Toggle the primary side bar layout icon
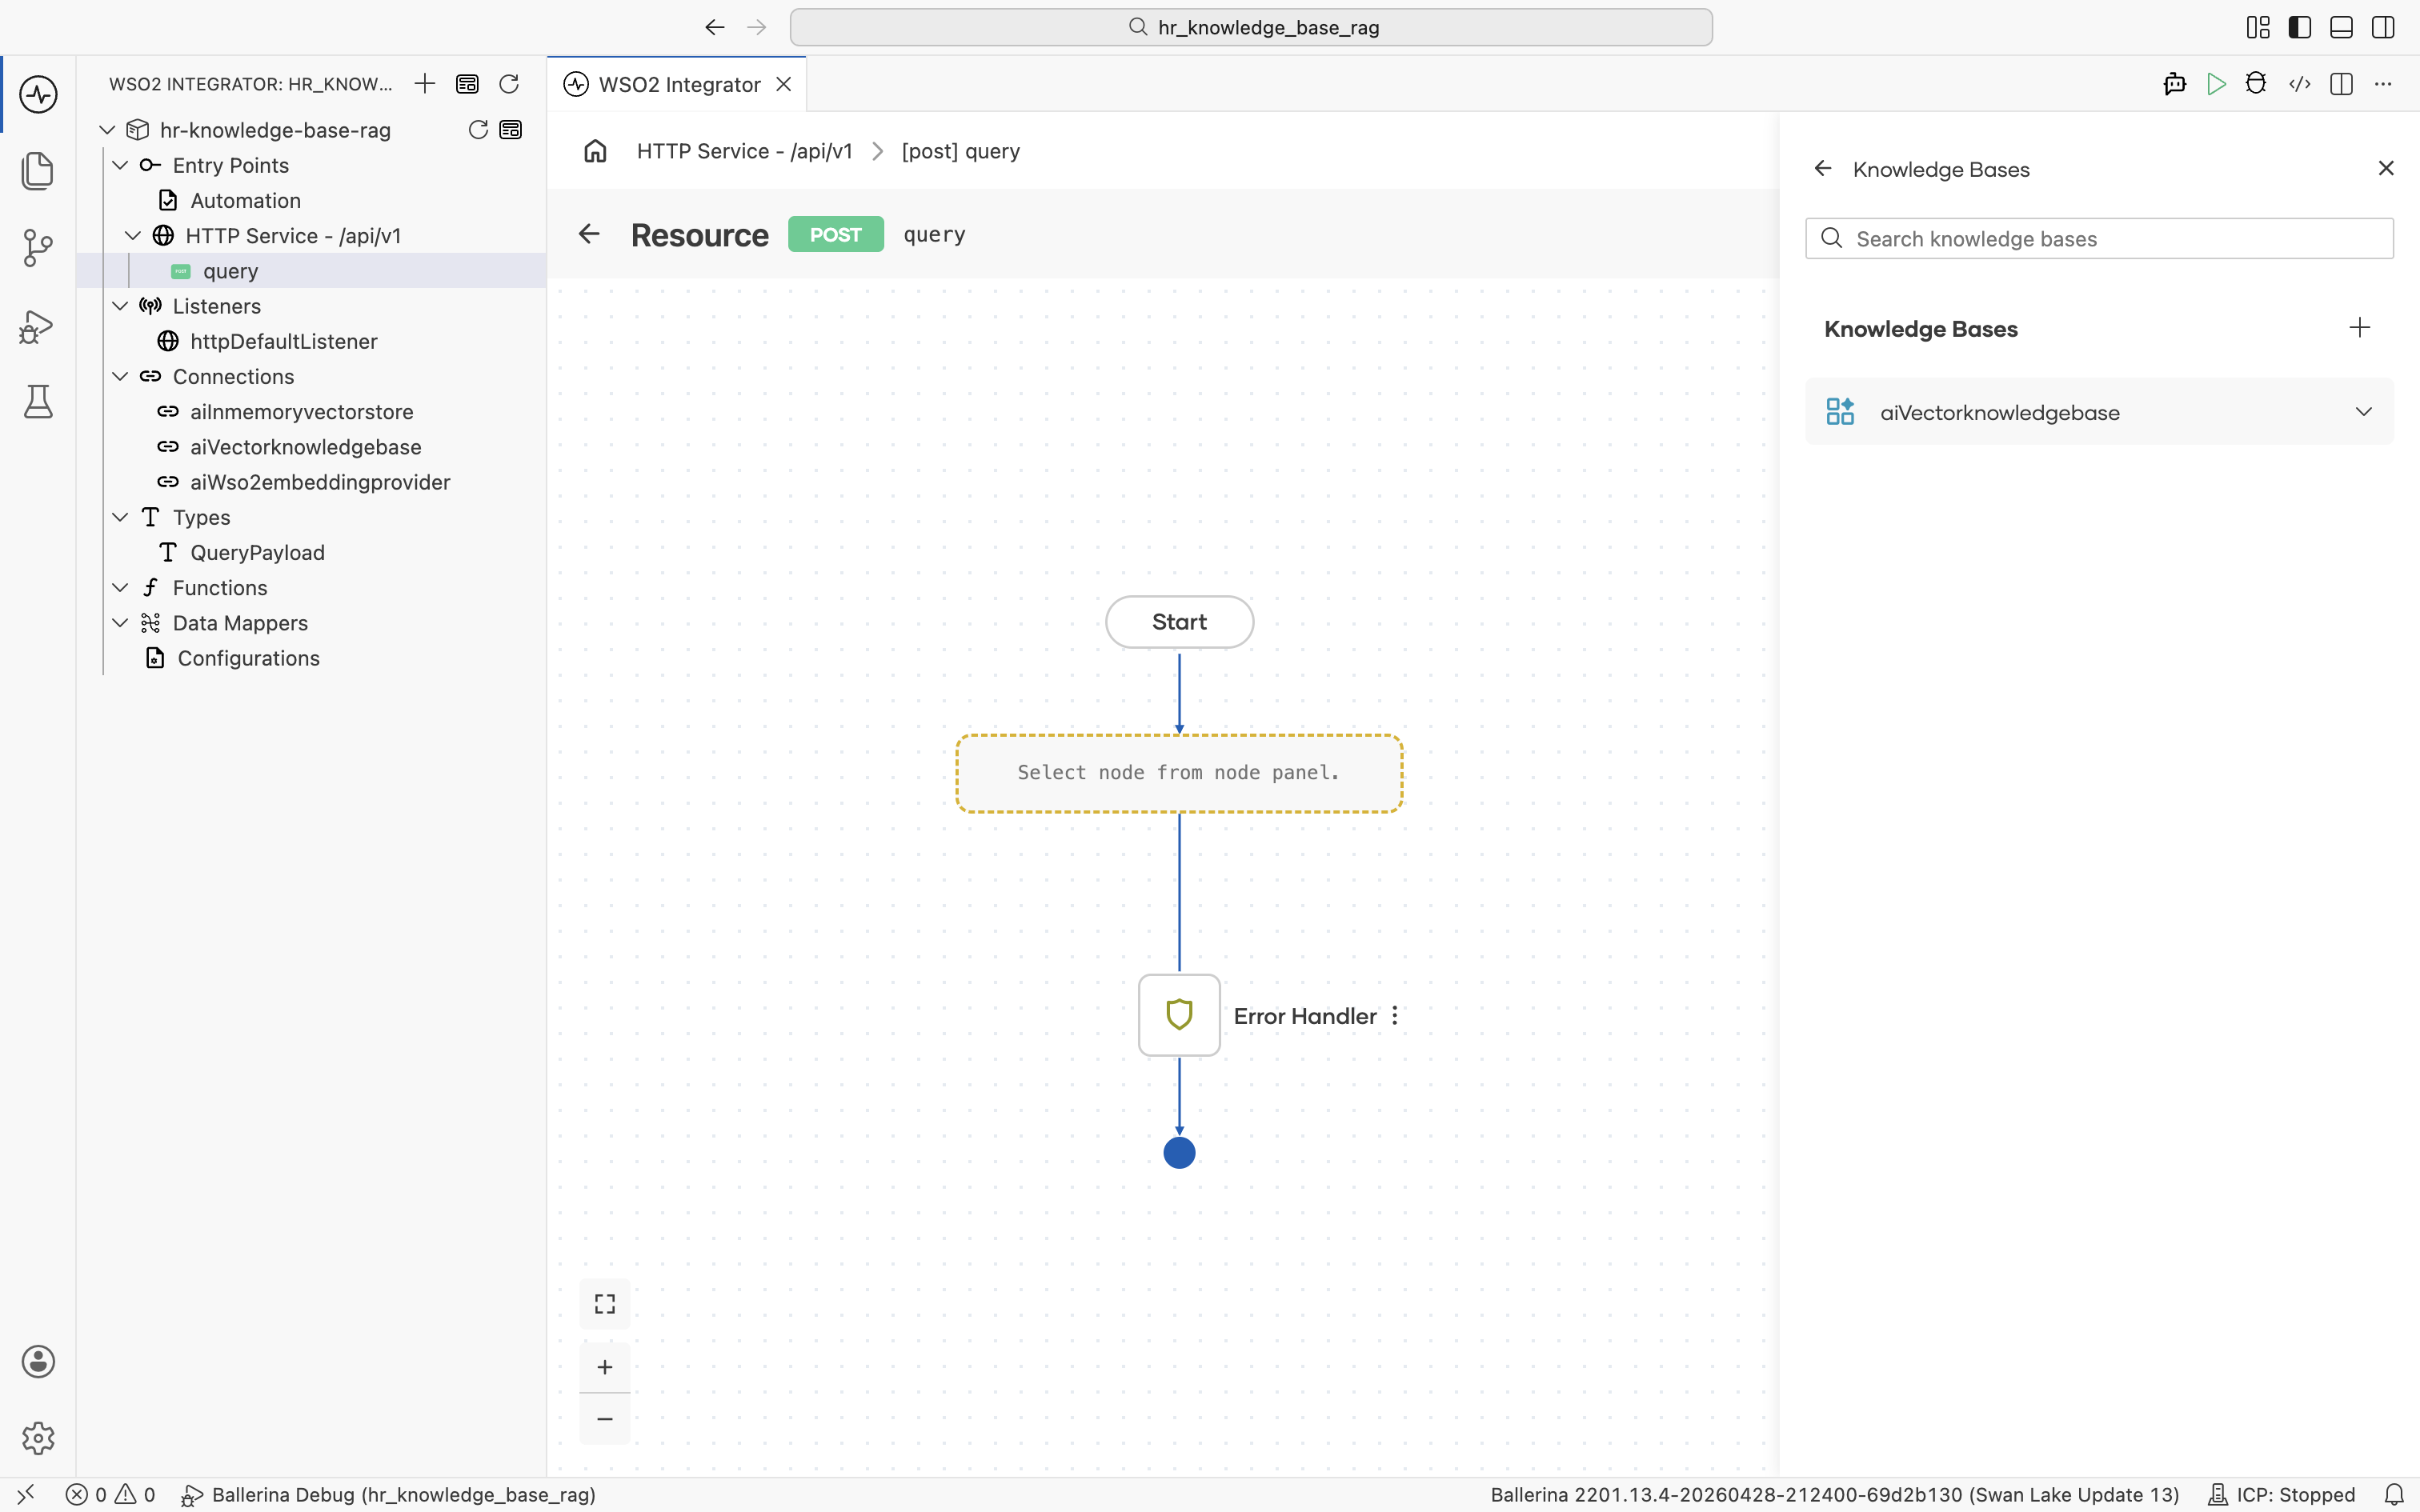2420x1512 pixels. click(2300, 27)
